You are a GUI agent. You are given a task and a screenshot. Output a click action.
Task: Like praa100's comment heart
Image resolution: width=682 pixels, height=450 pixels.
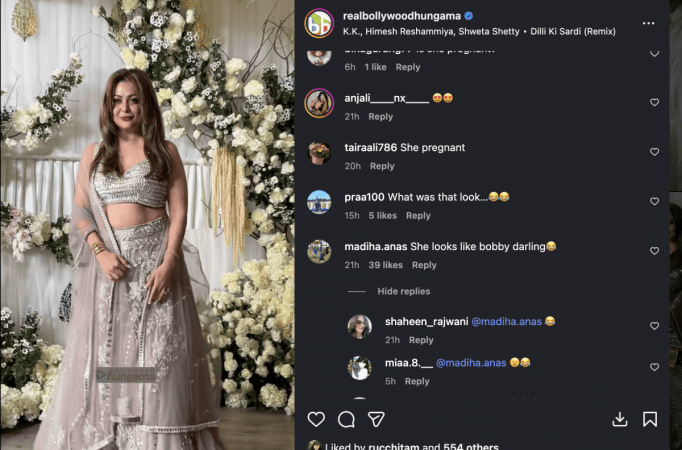pyautogui.click(x=655, y=201)
